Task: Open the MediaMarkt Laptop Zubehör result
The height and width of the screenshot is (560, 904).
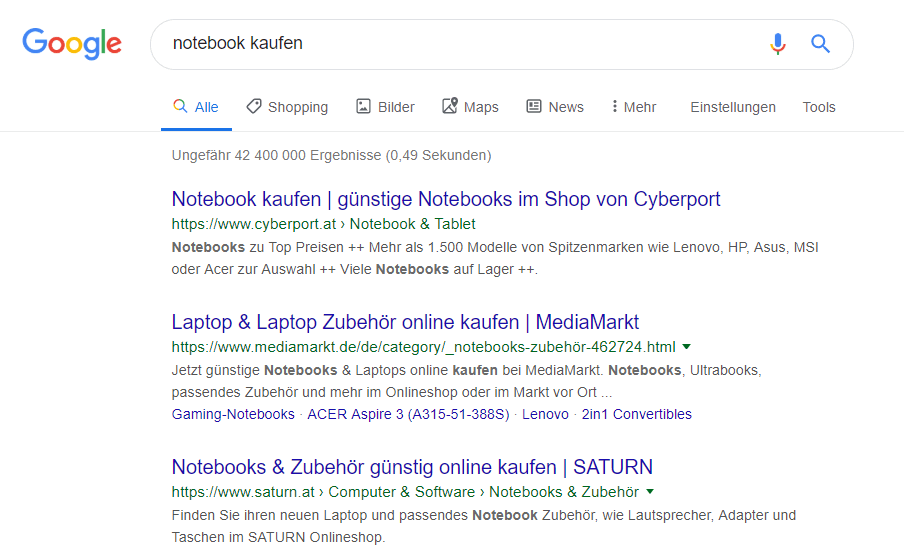Action: 405,322
